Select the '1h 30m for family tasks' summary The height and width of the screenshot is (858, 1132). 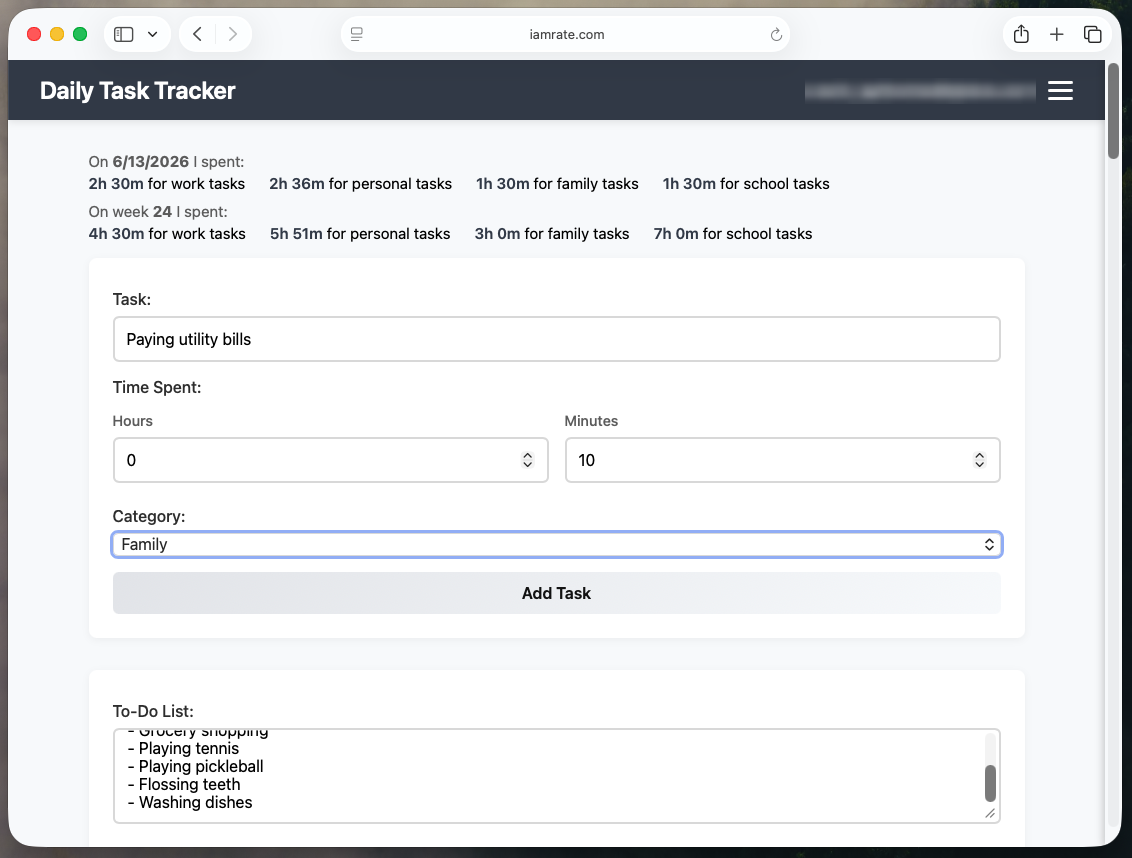coord(557,183)
